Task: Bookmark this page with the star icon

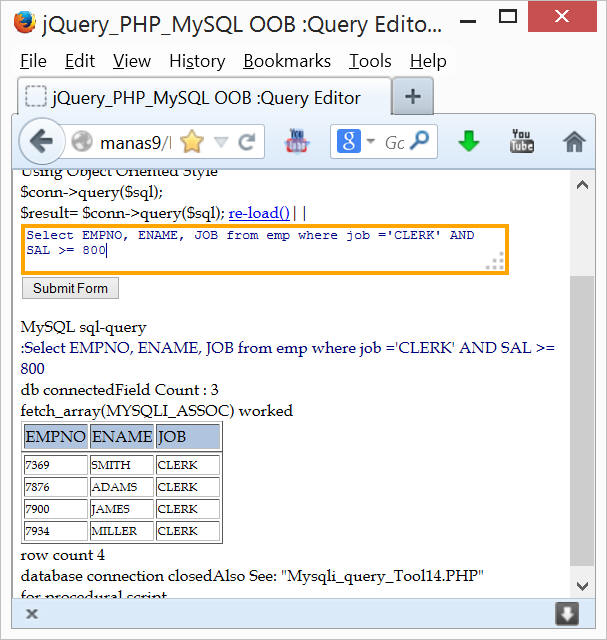Action: coord(191,142)
